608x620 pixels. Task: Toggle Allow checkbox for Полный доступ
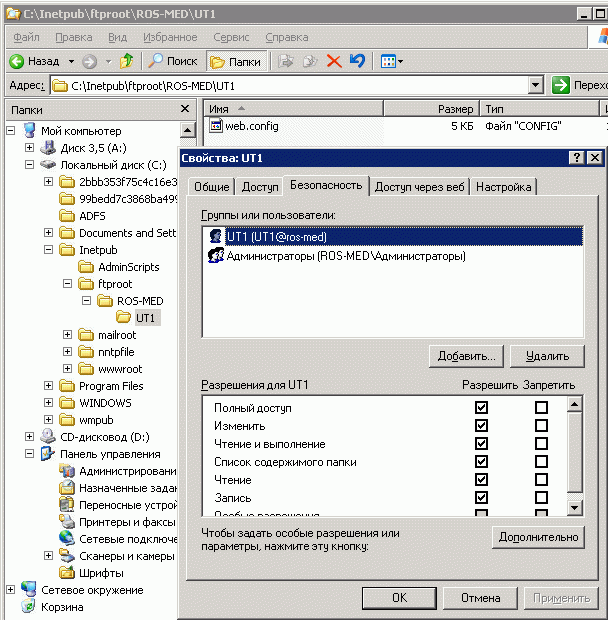coord(481,407)
